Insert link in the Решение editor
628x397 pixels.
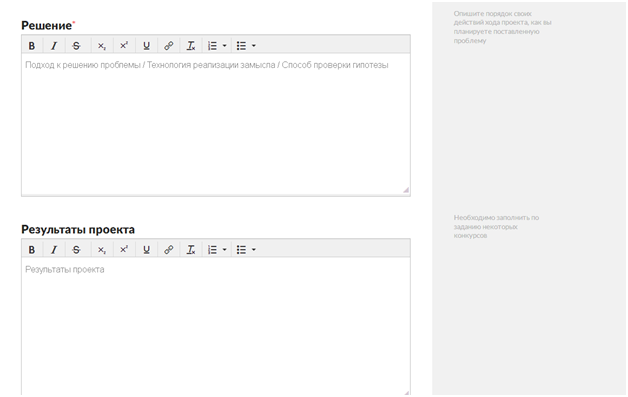coord(169,46)
